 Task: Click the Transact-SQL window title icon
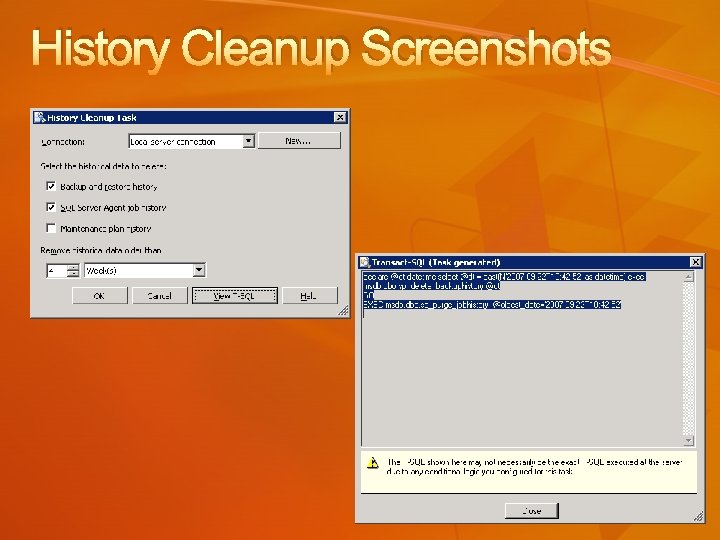coord(365,262)
